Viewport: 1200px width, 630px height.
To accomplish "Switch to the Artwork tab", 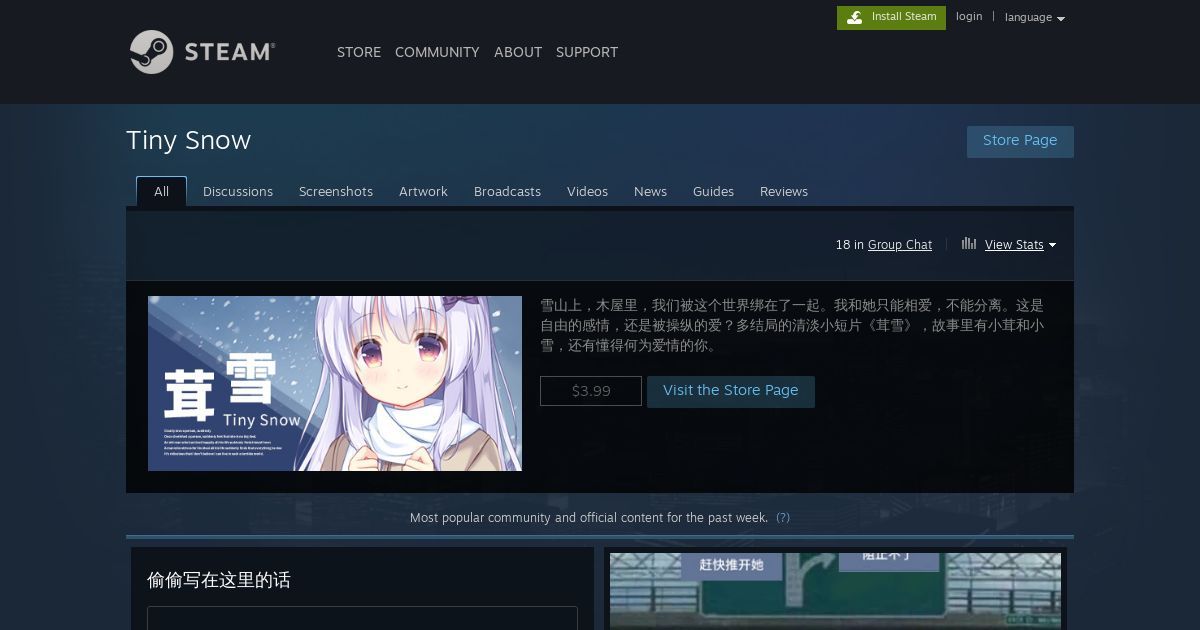I will pos(423,191).
